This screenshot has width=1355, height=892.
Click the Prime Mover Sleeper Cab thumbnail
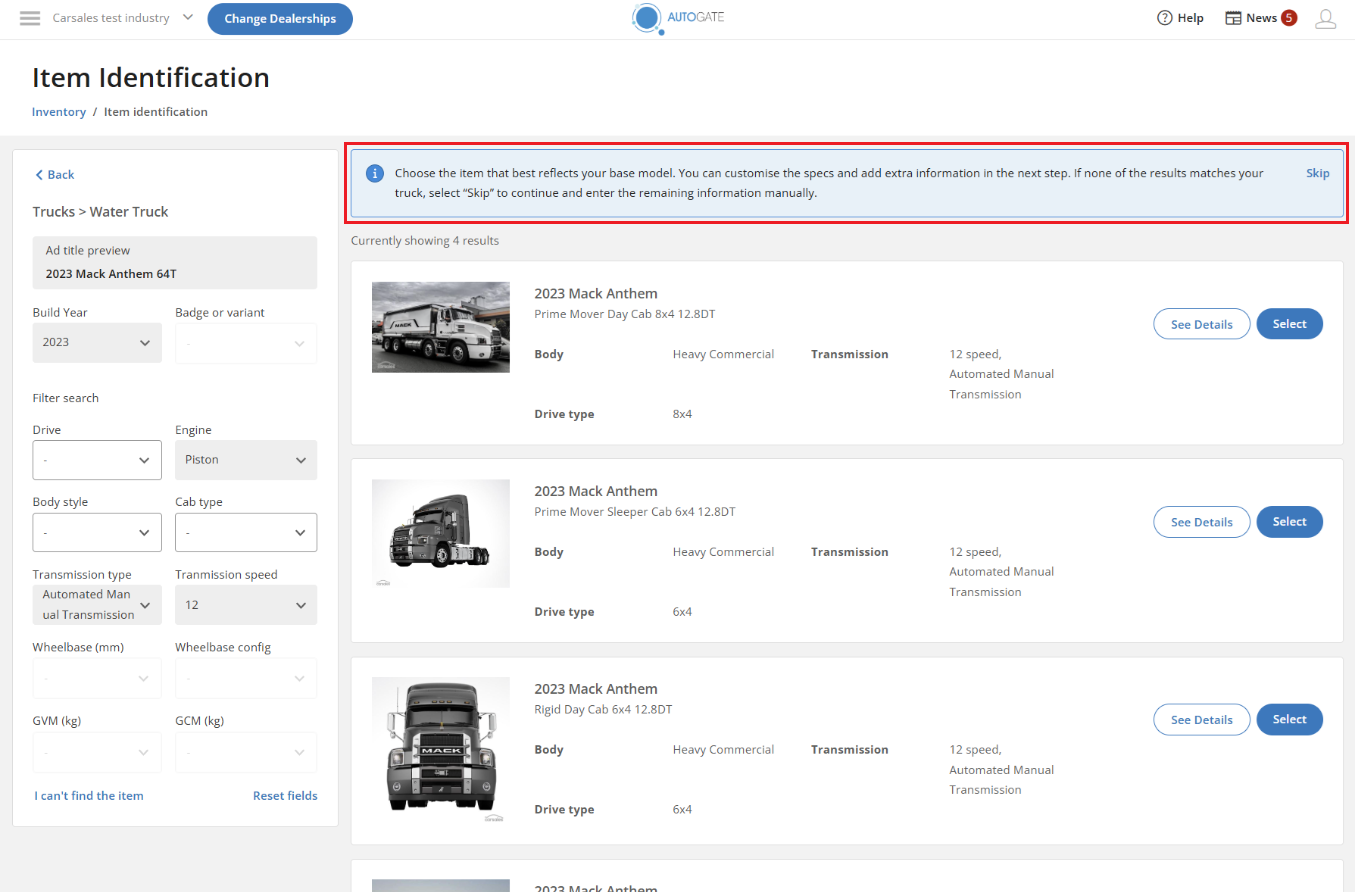click(441, 533)
